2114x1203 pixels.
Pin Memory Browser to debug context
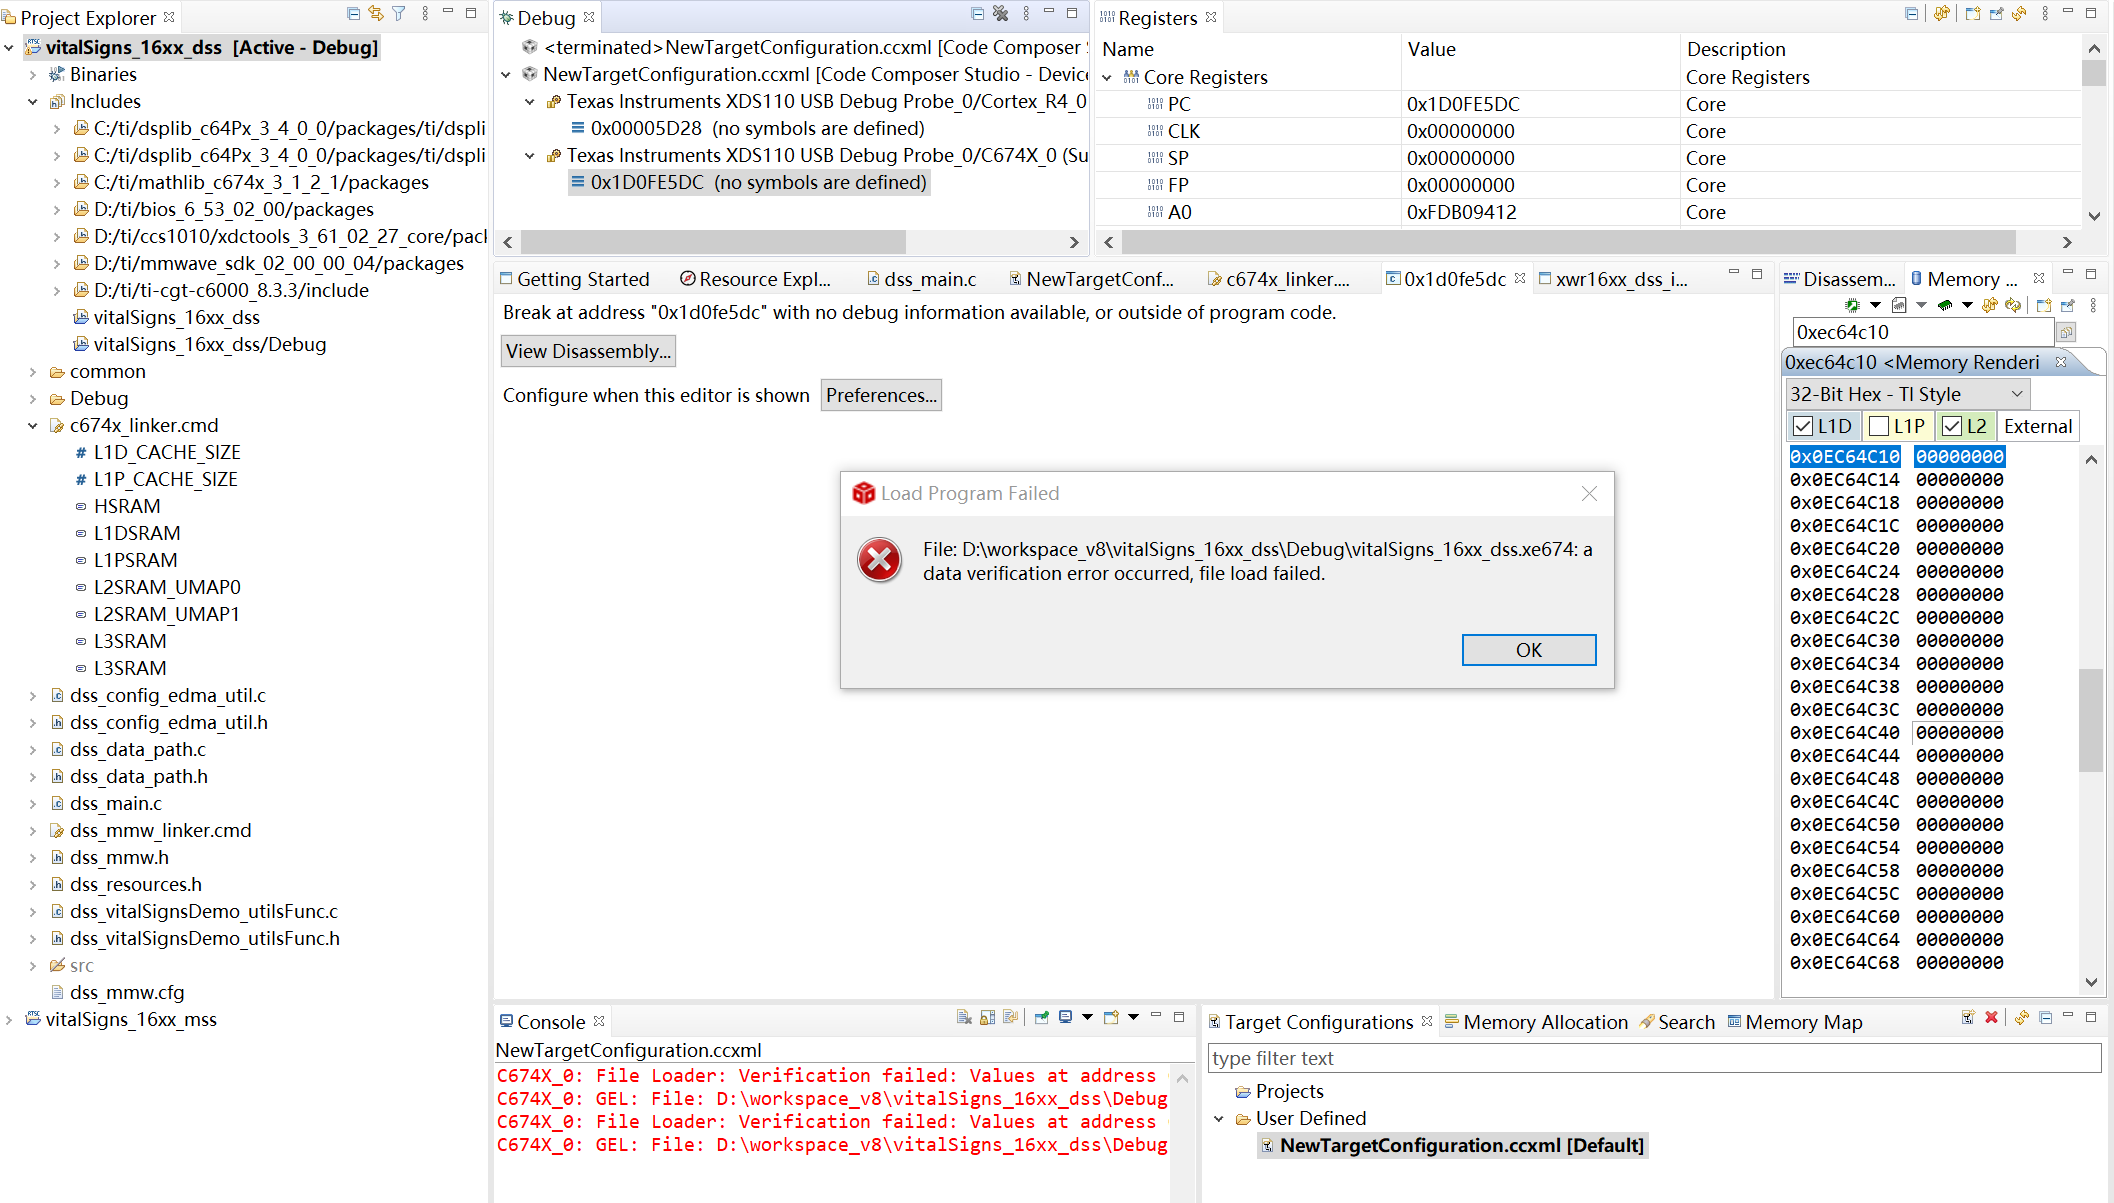[2067, 305]
